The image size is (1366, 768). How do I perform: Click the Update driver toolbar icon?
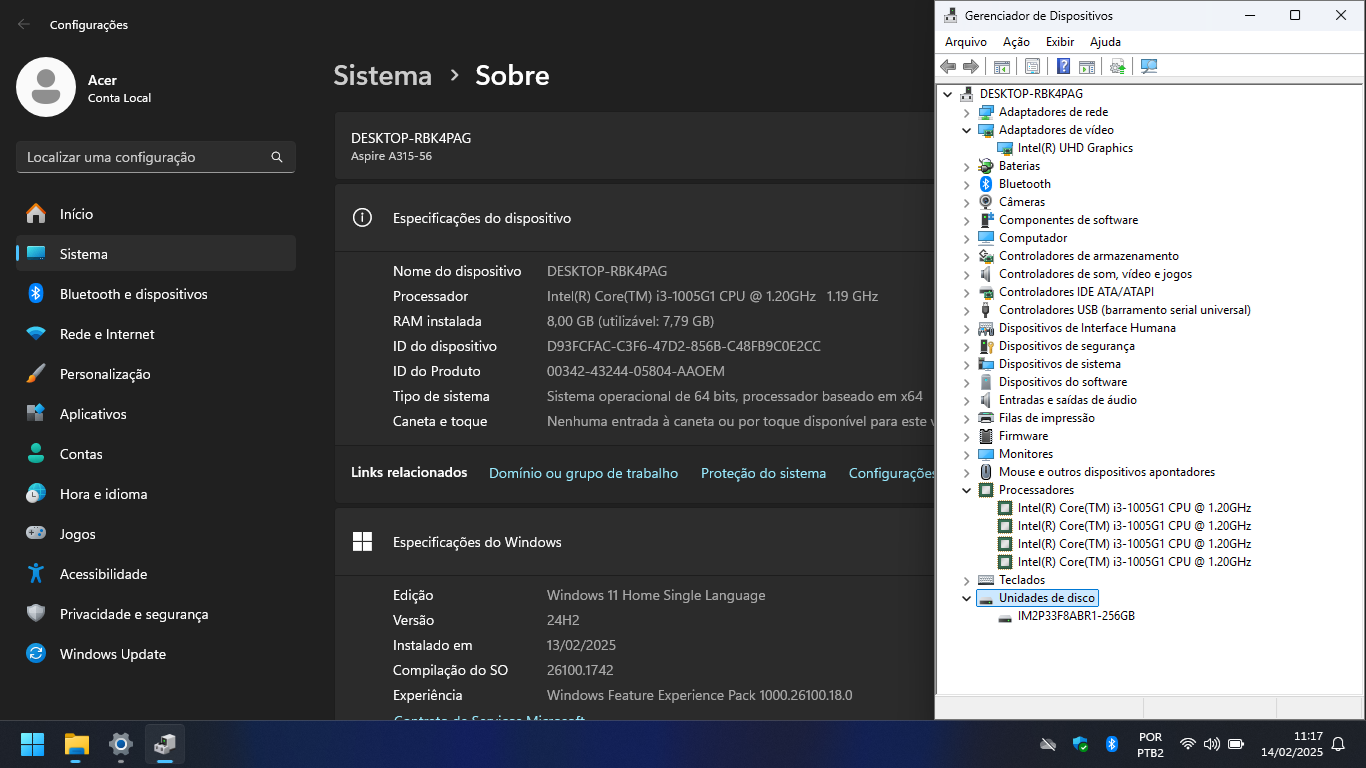1118,66
